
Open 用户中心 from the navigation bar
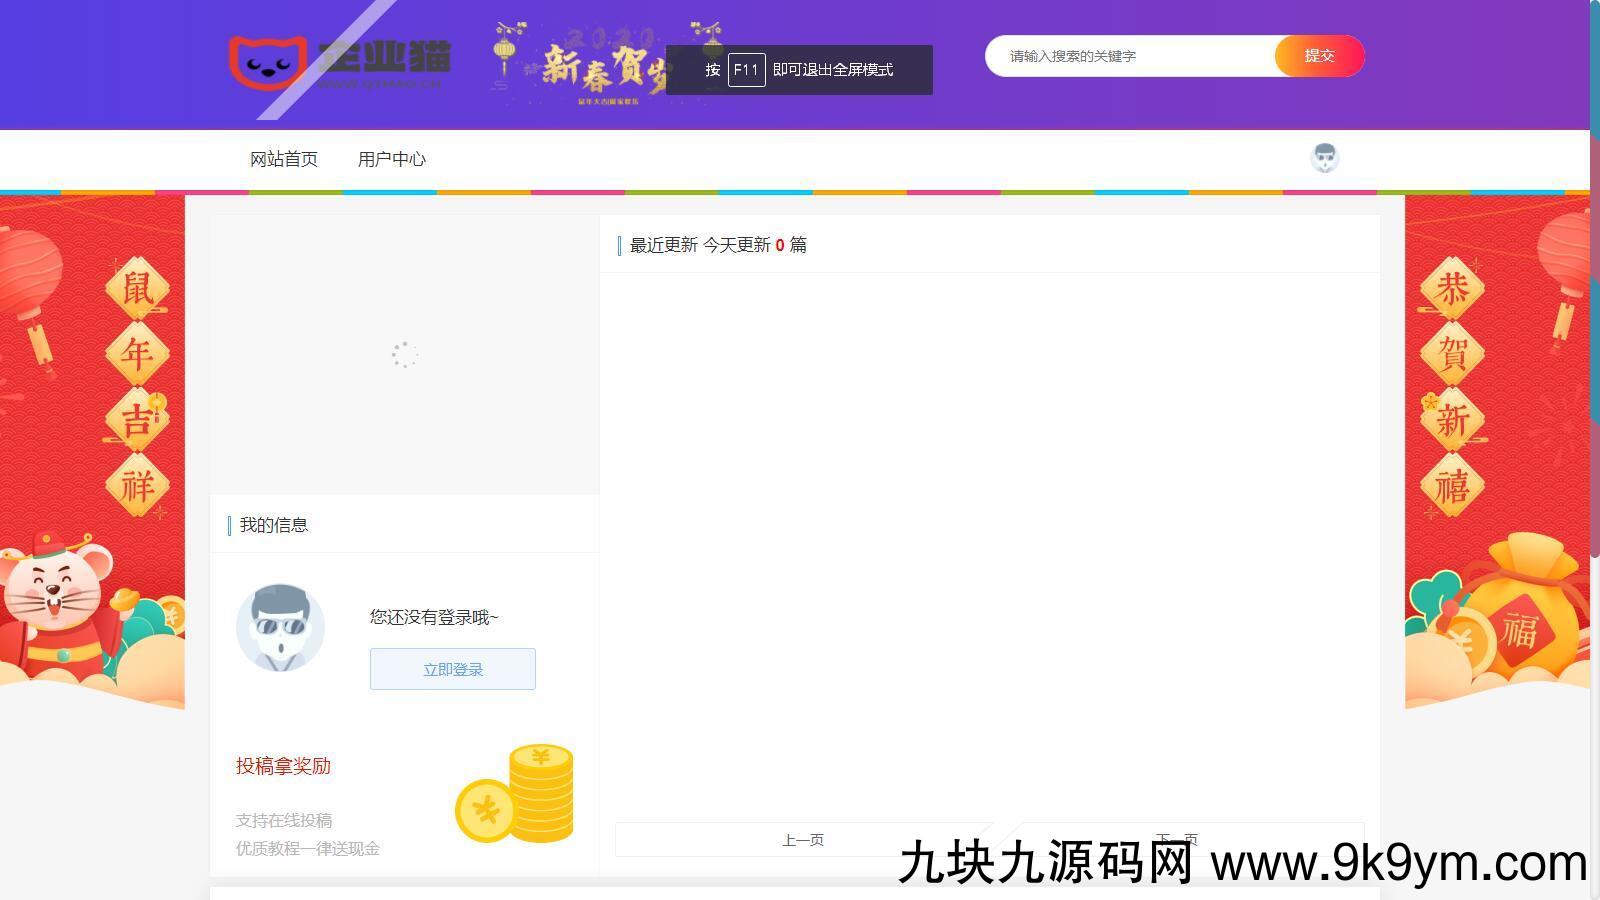tap(391, 159)
